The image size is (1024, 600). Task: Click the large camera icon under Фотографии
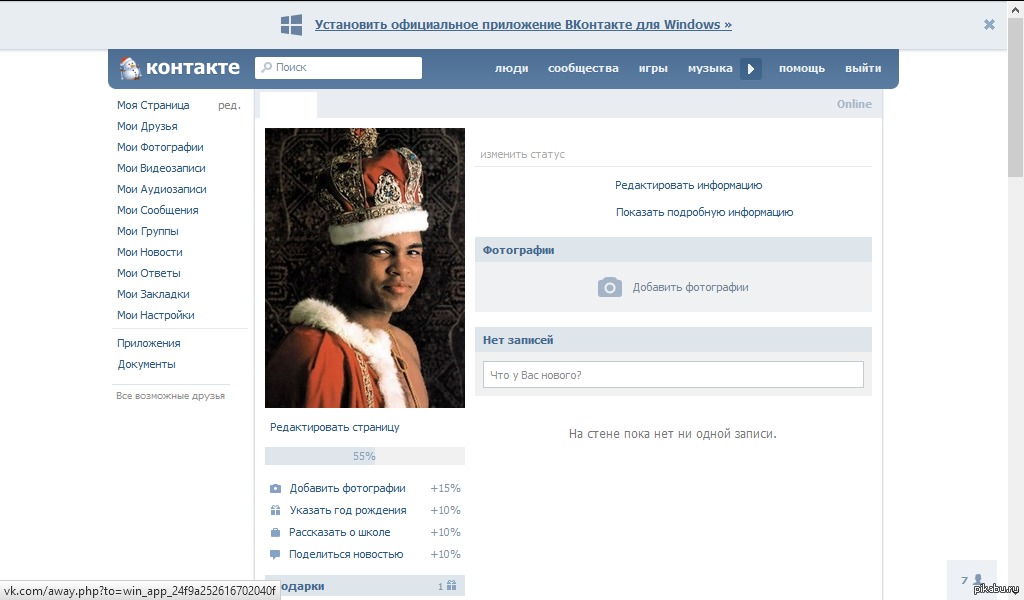[610, 288]
